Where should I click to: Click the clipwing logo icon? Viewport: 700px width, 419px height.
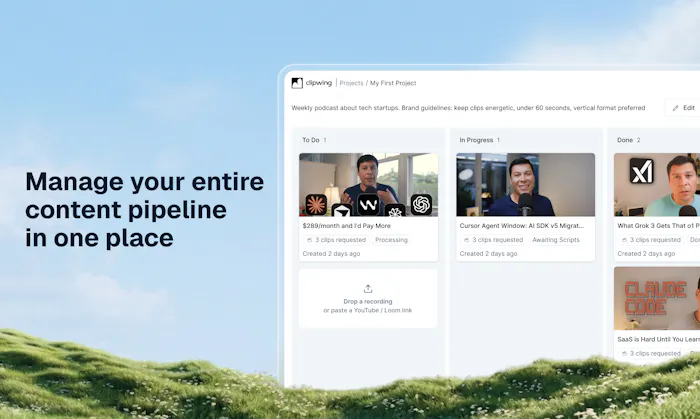pyautogui.click(x=297, y=83)
